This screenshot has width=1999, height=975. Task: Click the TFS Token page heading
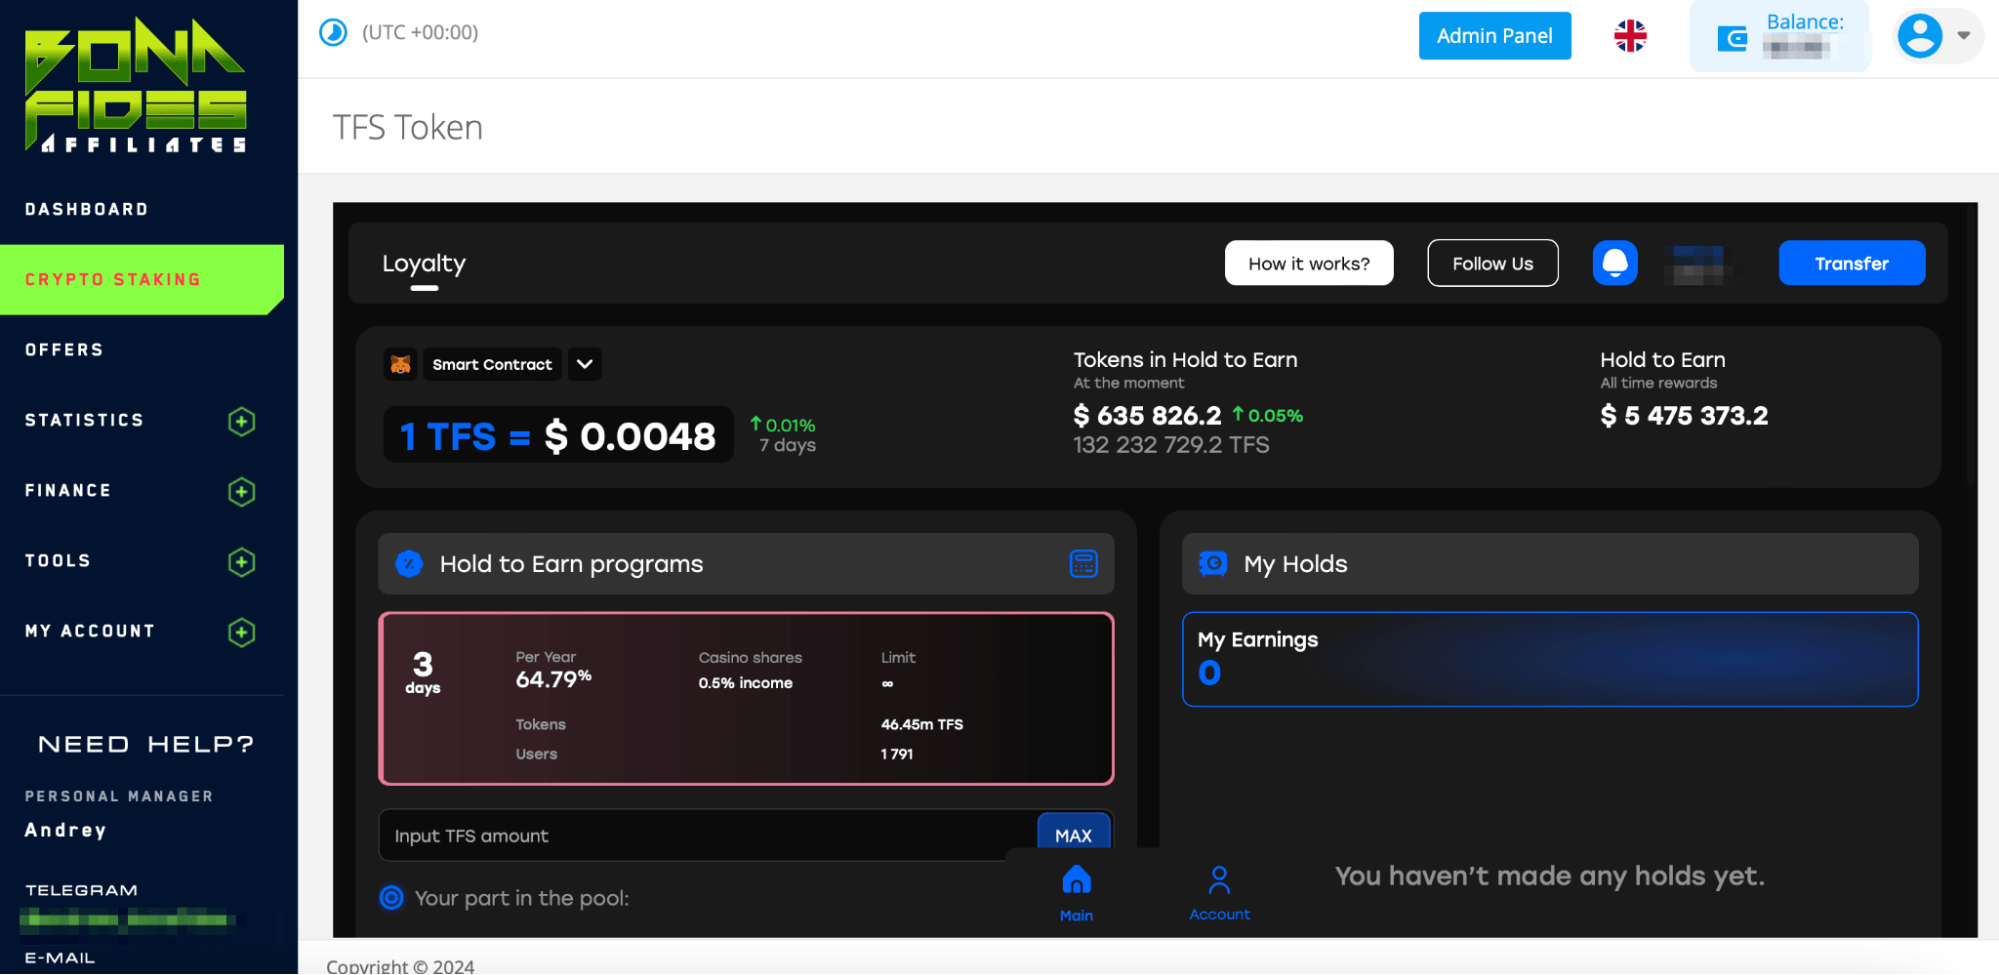408,128
